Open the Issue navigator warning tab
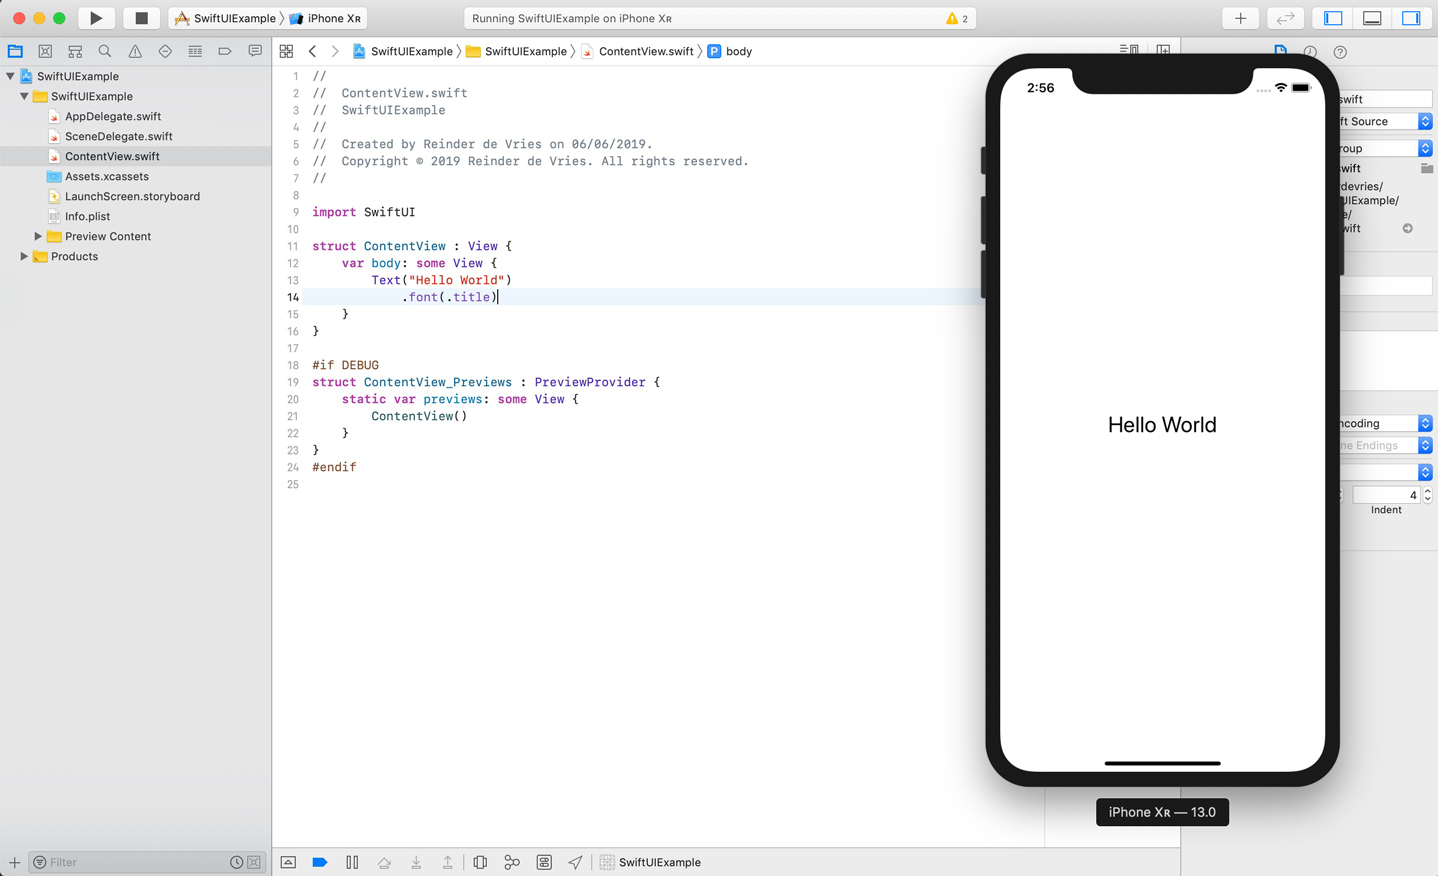1438x876 pixels. coord(135,51)
